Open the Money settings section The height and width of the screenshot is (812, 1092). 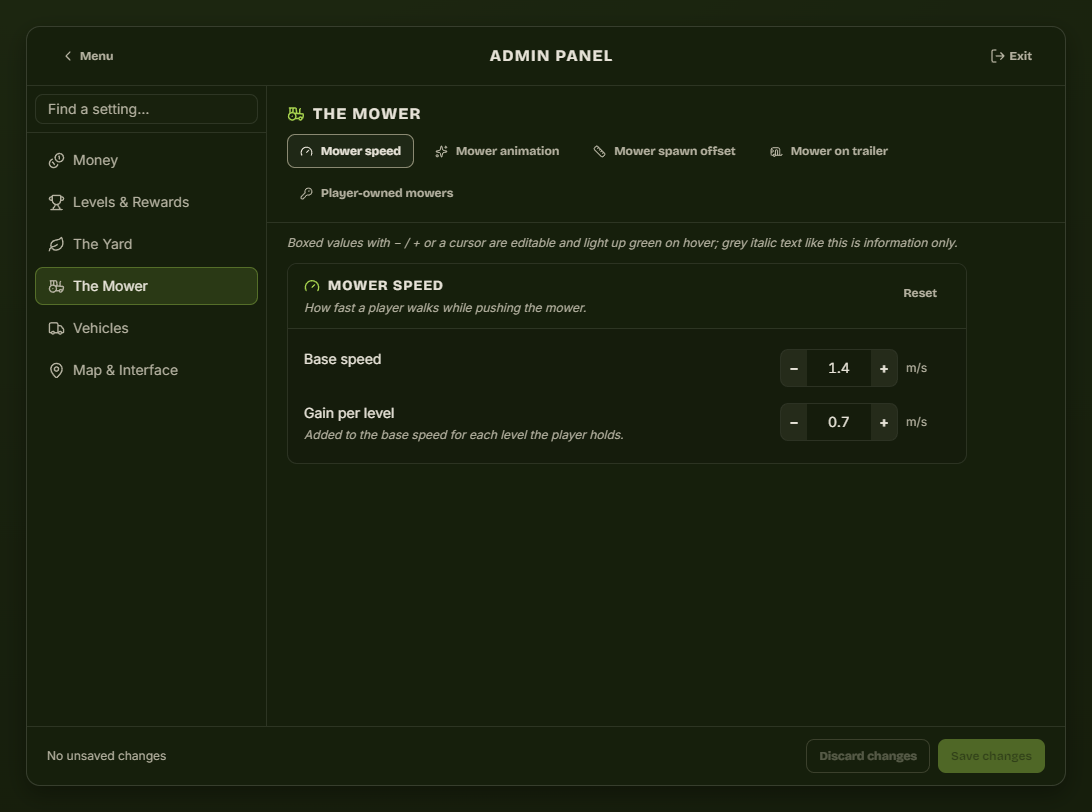(x=146, y=160)
